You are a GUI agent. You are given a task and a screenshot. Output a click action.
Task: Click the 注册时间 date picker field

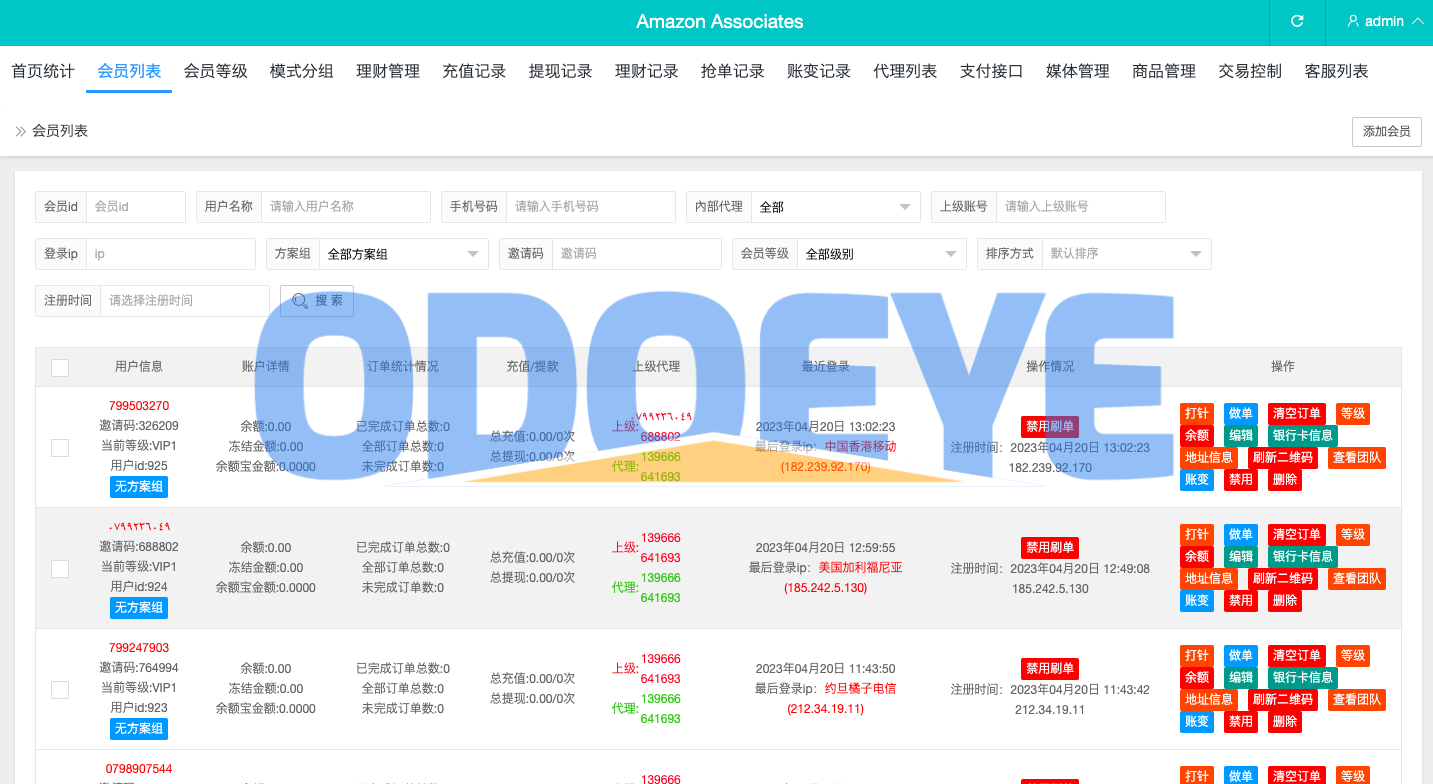pyautogui.click(x=184, y=300)
